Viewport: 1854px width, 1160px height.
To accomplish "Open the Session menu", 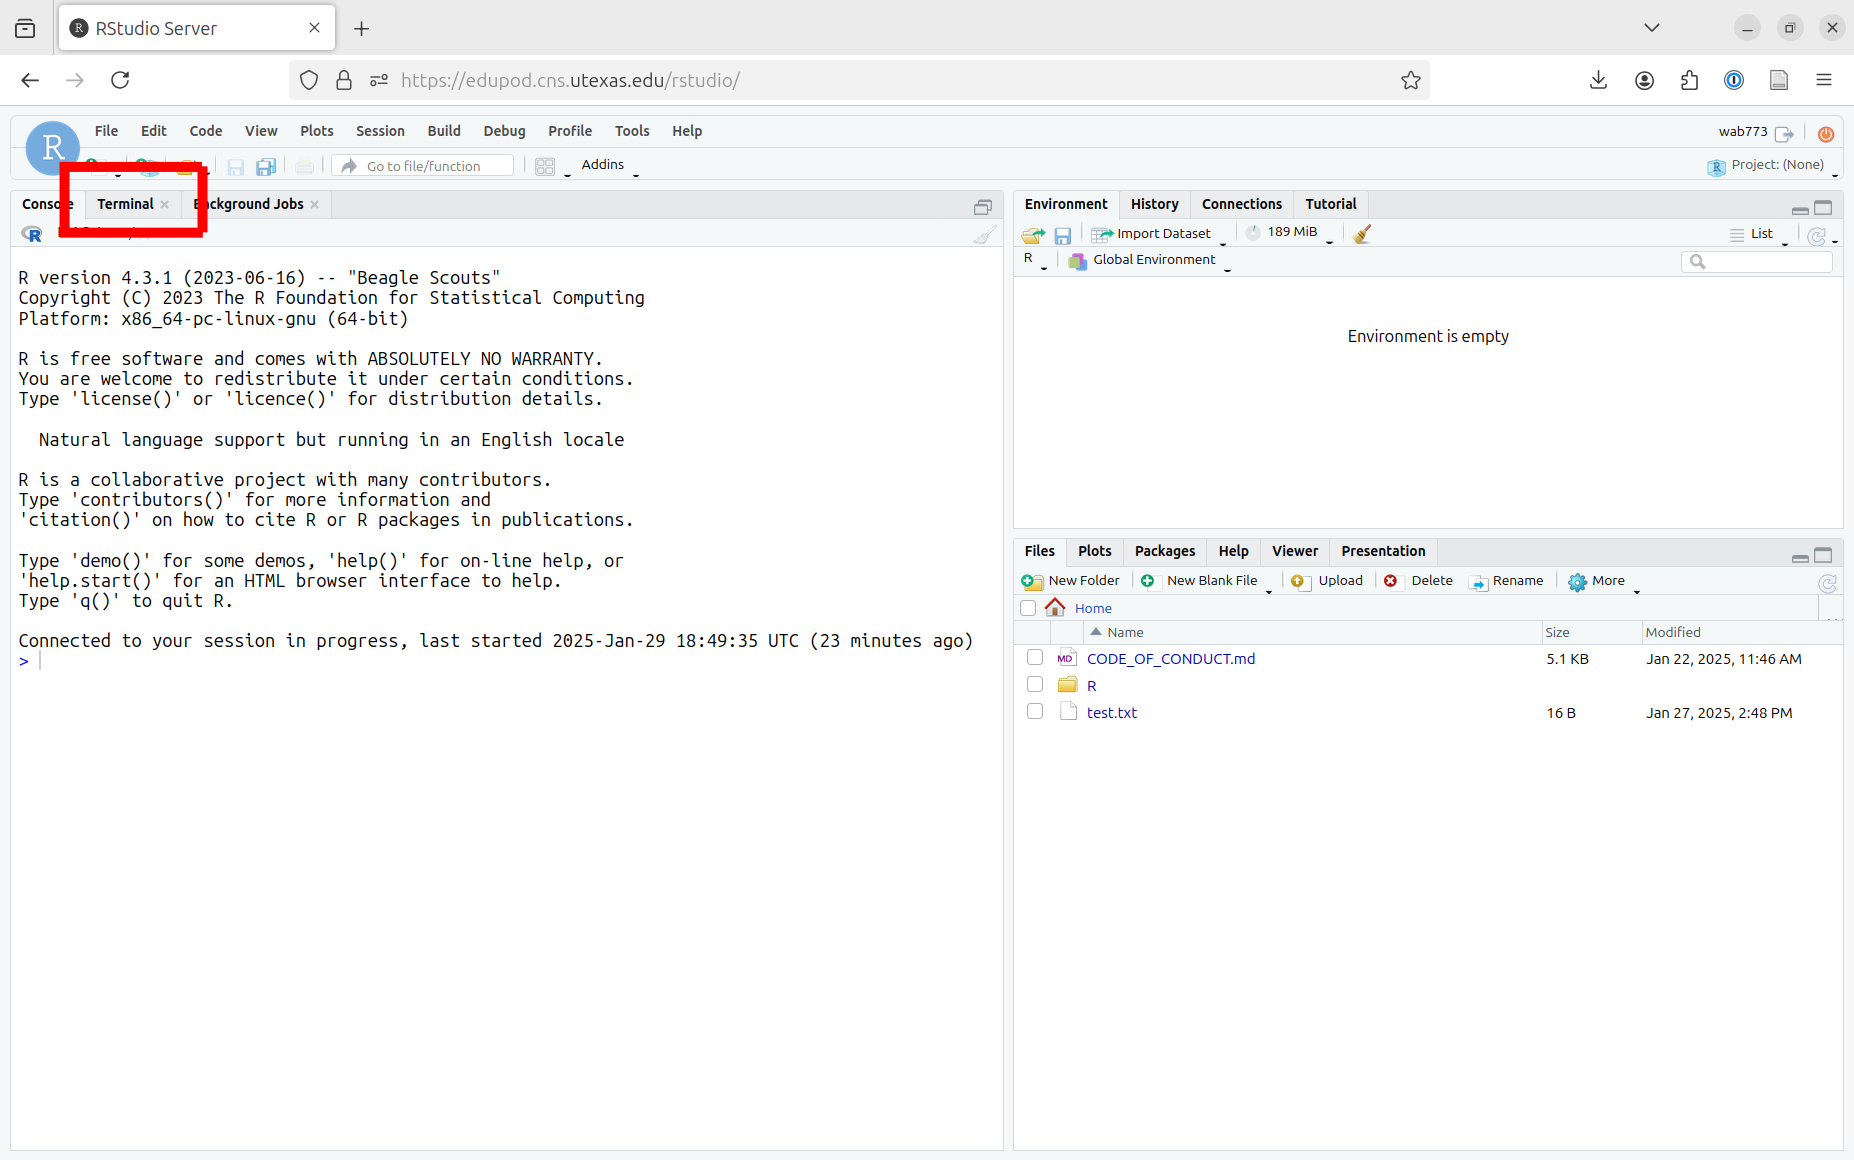I will (380, 131).
